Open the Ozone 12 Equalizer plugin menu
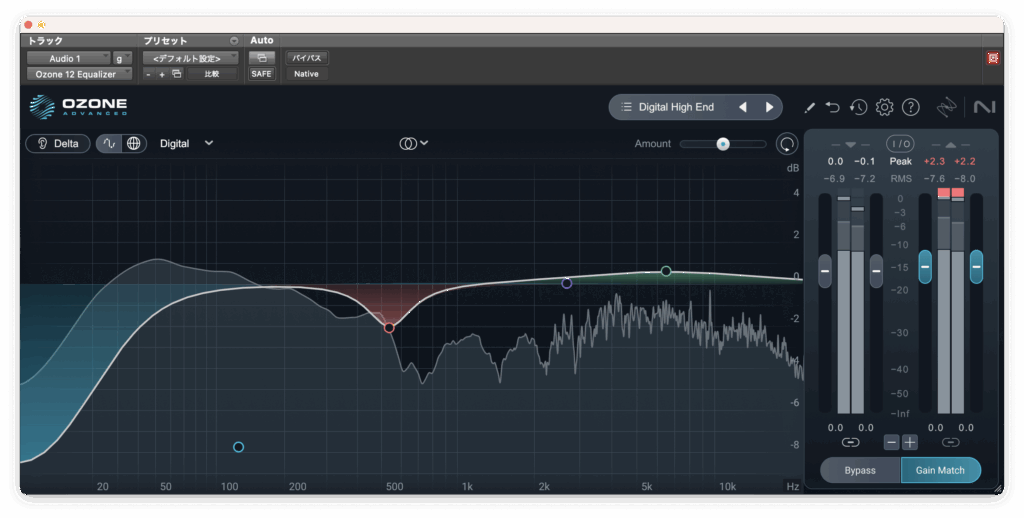The image size is (1024, 518). (78, 74)
